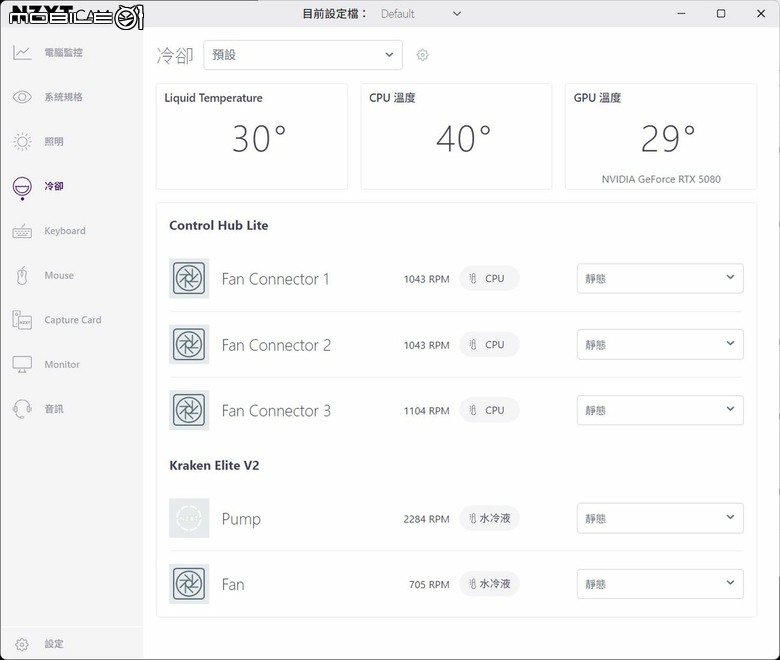Click the Monitor sidebar label
780x660 pixels.
tap(62, 365)
